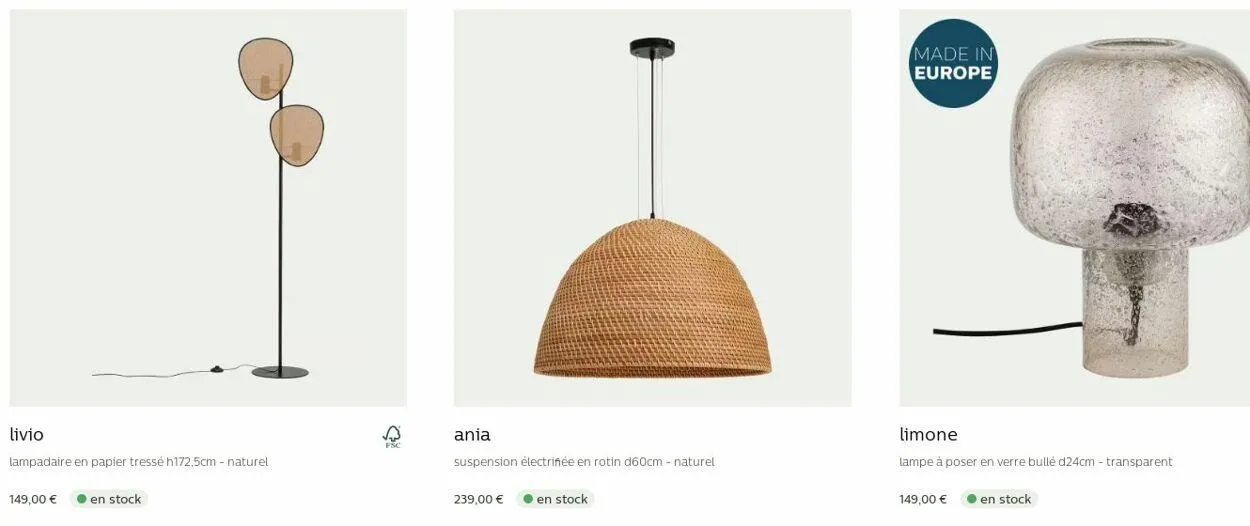Open the ania rattan pendant product image
Image resolution: width=1250 pixels, height=526 pixels.
pos(652,208)
